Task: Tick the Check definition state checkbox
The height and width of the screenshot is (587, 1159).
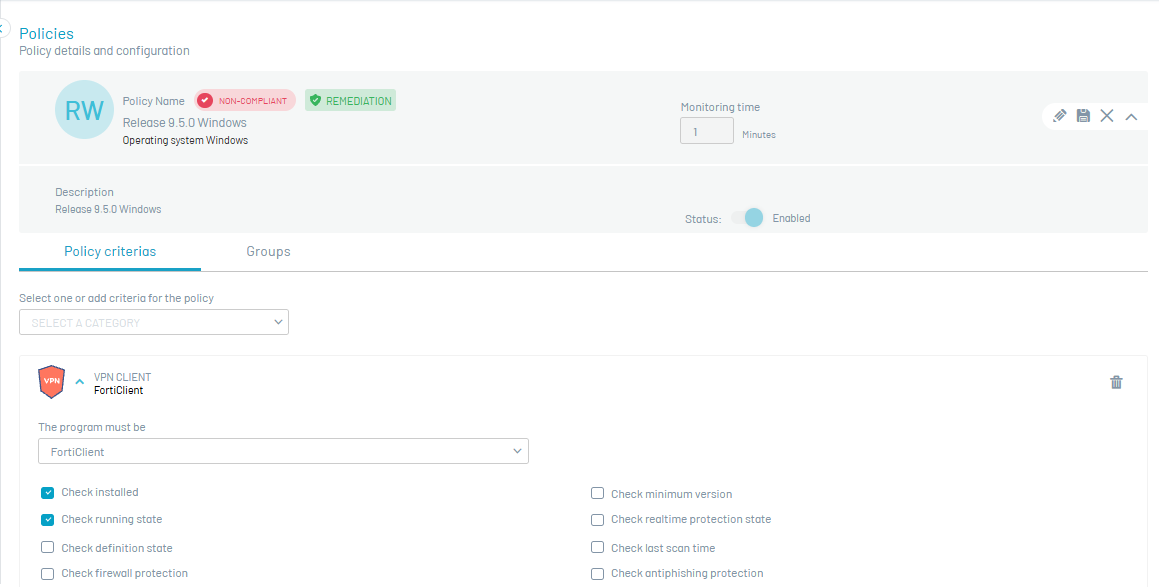Action: 48,548
